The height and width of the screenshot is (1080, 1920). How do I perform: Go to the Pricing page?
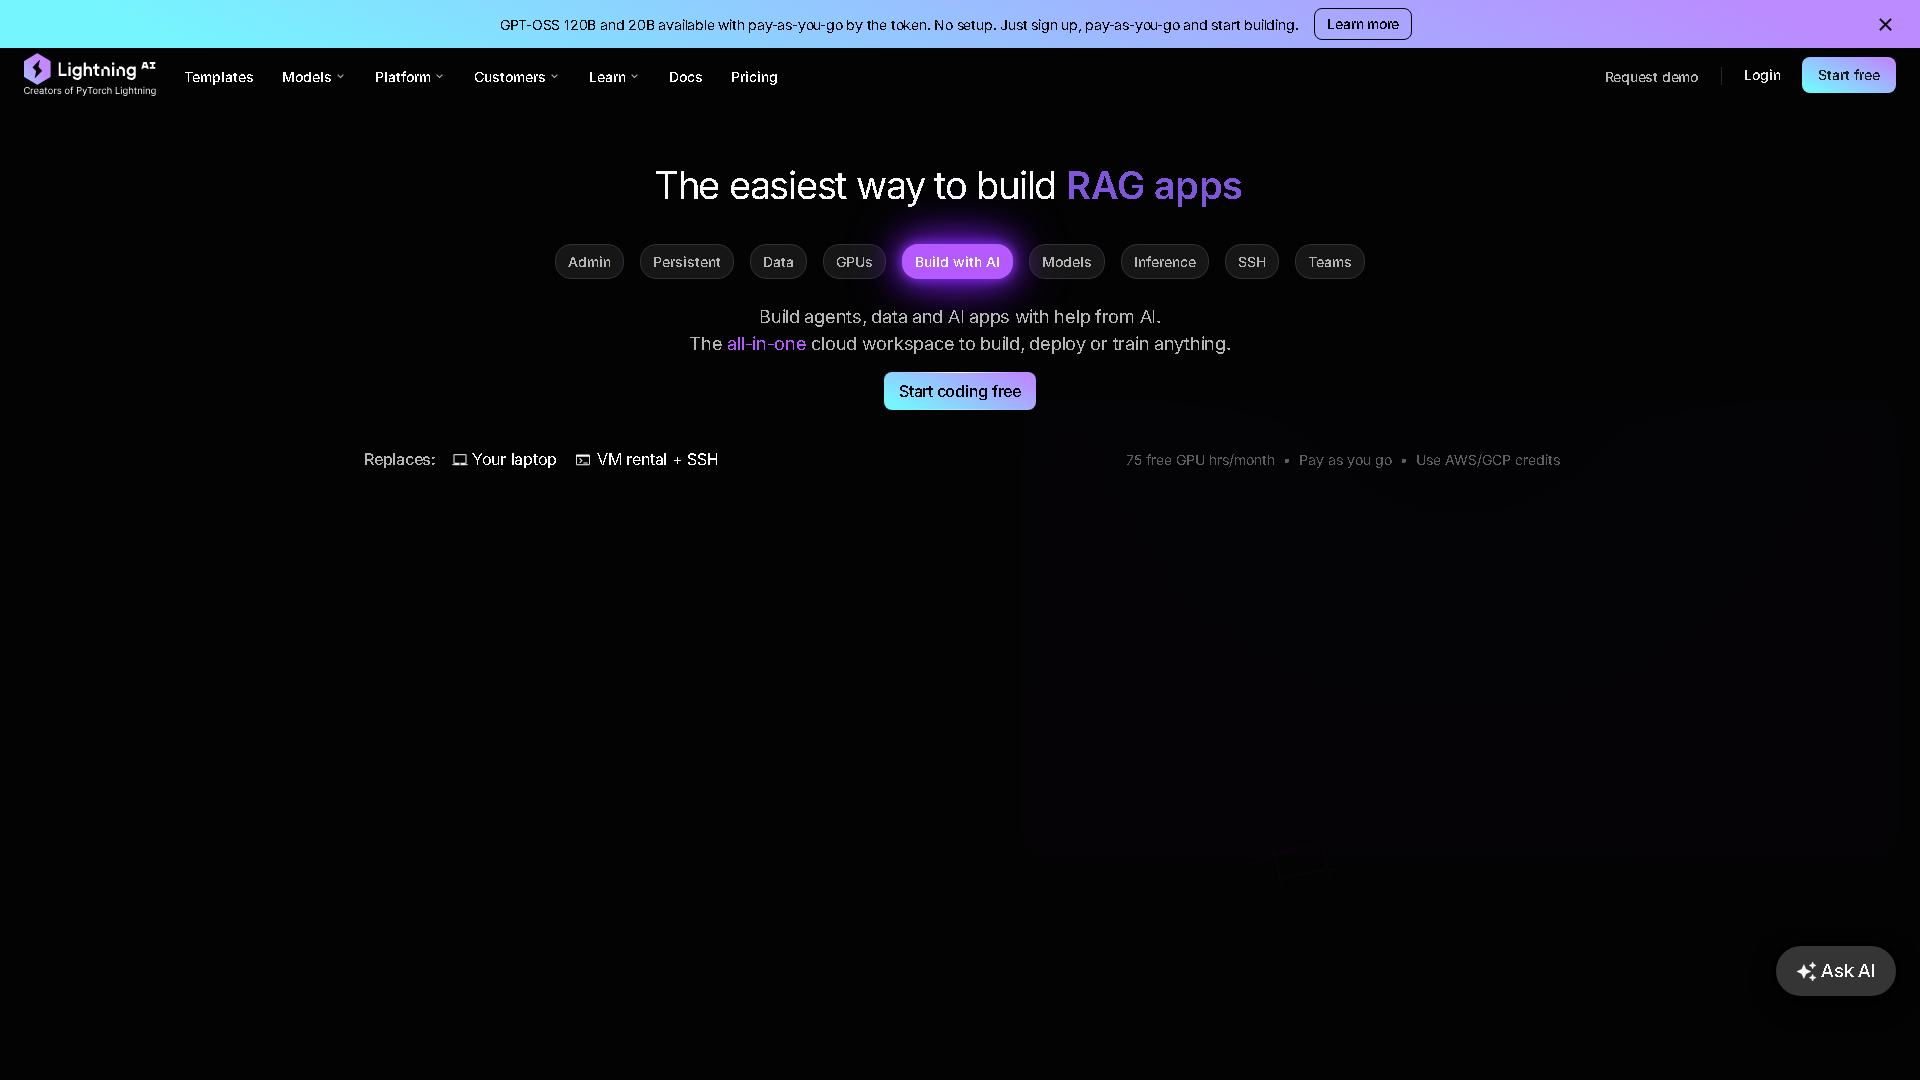(754, 77)
